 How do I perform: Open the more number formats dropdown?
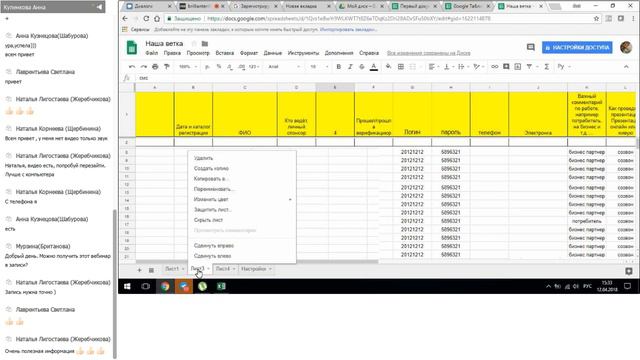(x=254, y=67)
